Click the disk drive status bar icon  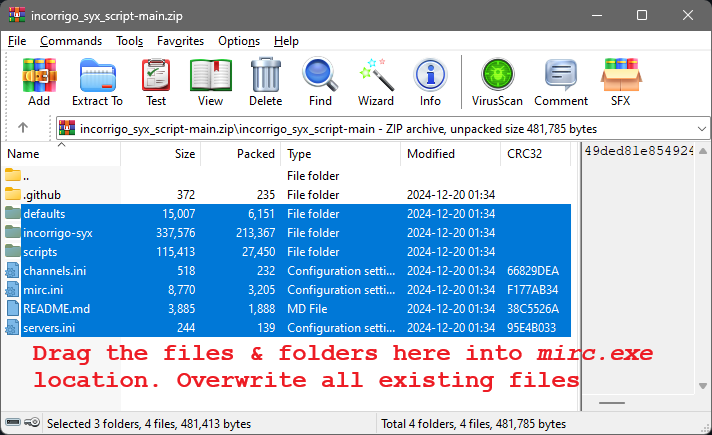tap(13, 423)
